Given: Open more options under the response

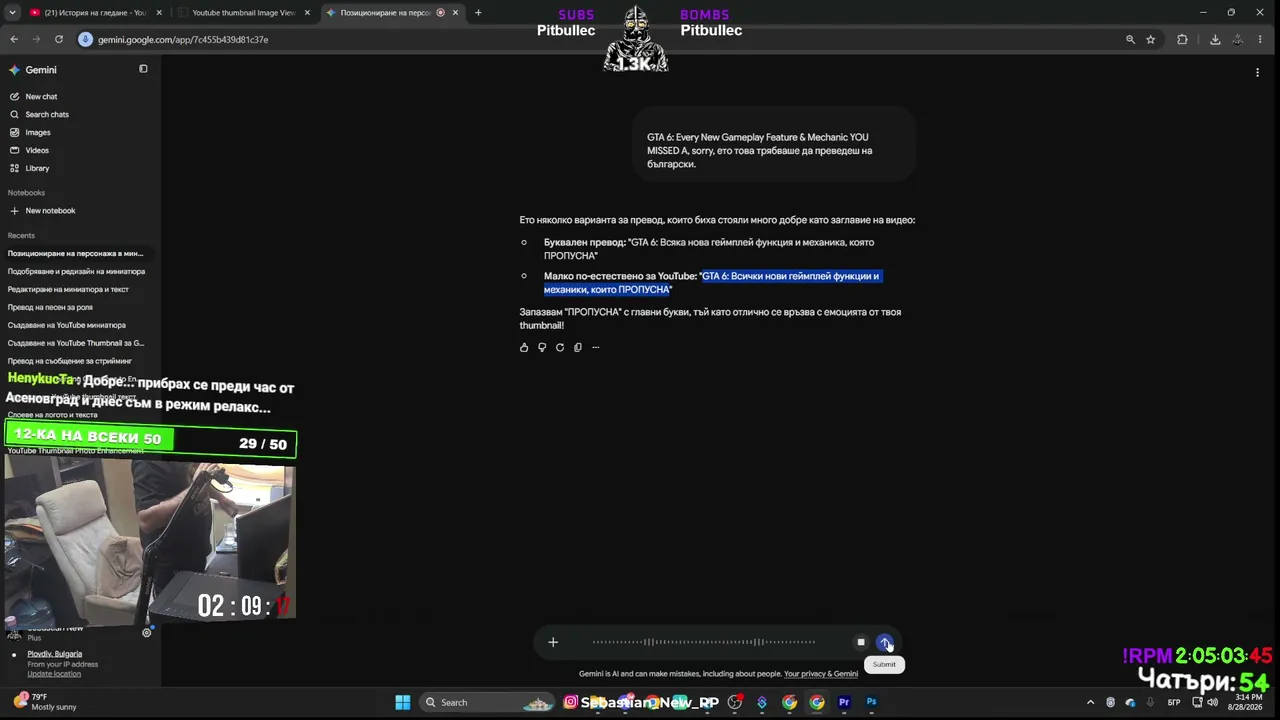Looking at the screenshot, I should tap(596, 347).
